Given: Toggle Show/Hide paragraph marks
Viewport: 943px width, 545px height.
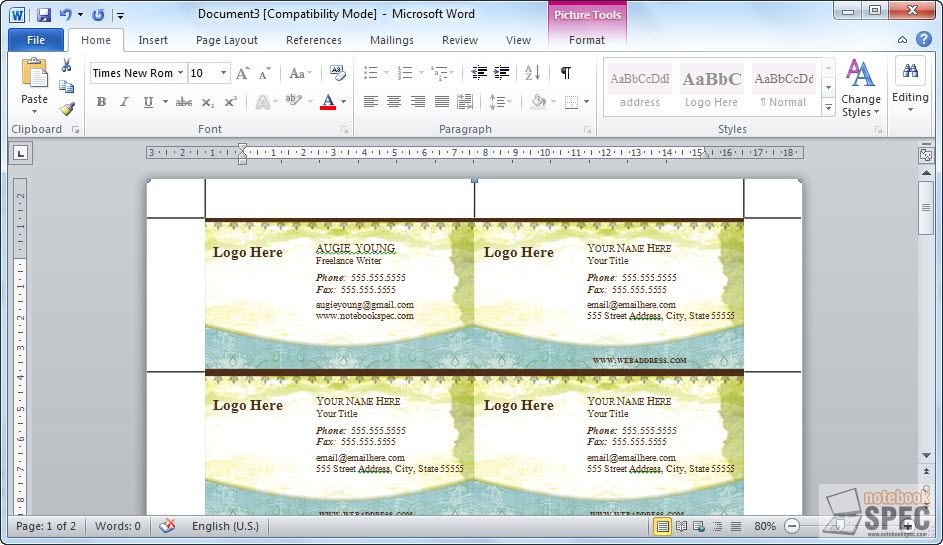Looking at the screenshot, I should click(x=565, y=73).
